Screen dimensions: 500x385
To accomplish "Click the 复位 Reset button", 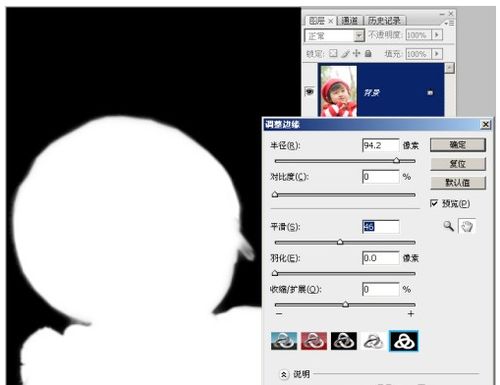I will [x=458, y=164].
